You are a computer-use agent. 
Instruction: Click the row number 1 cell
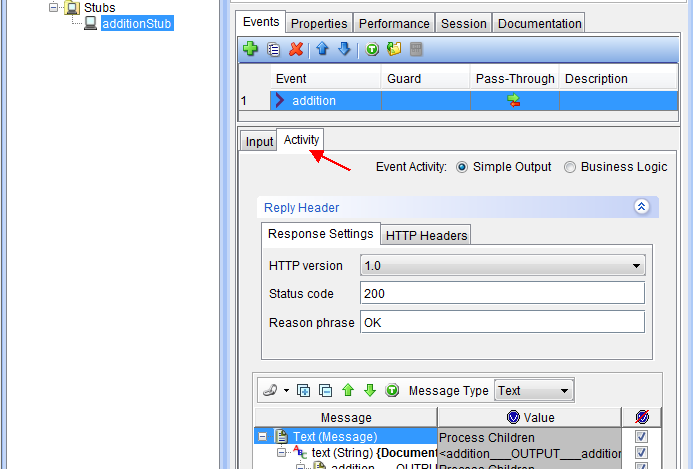click(254, 101)
